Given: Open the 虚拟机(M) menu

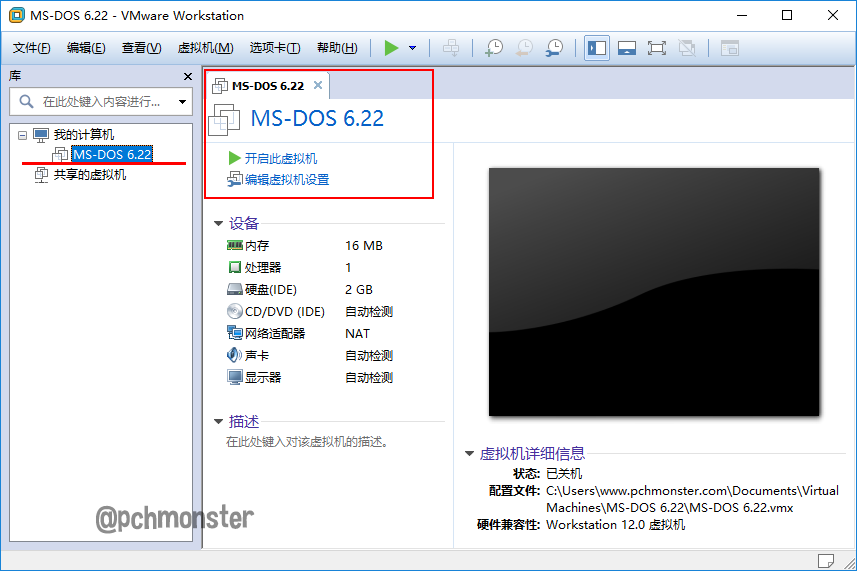Looking at the screenshot, I should click(206, 48).
